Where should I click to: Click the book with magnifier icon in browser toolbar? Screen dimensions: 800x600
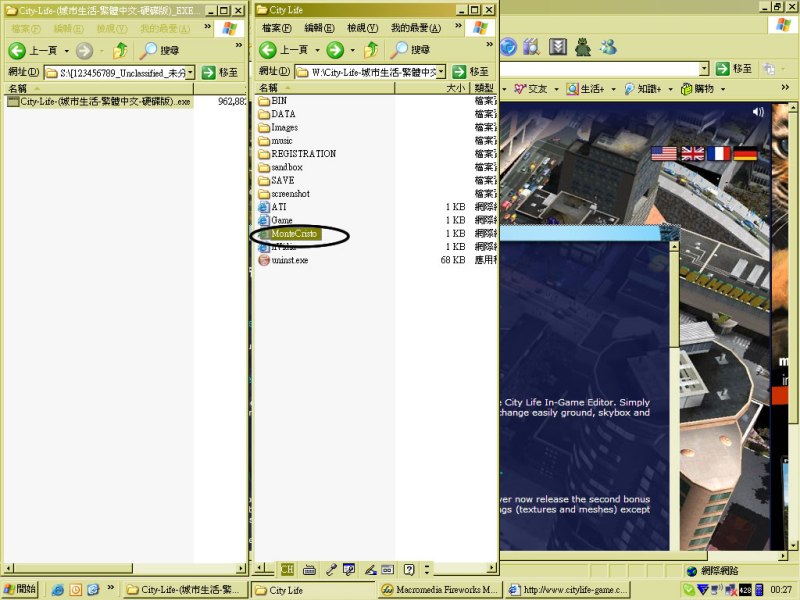531,47
